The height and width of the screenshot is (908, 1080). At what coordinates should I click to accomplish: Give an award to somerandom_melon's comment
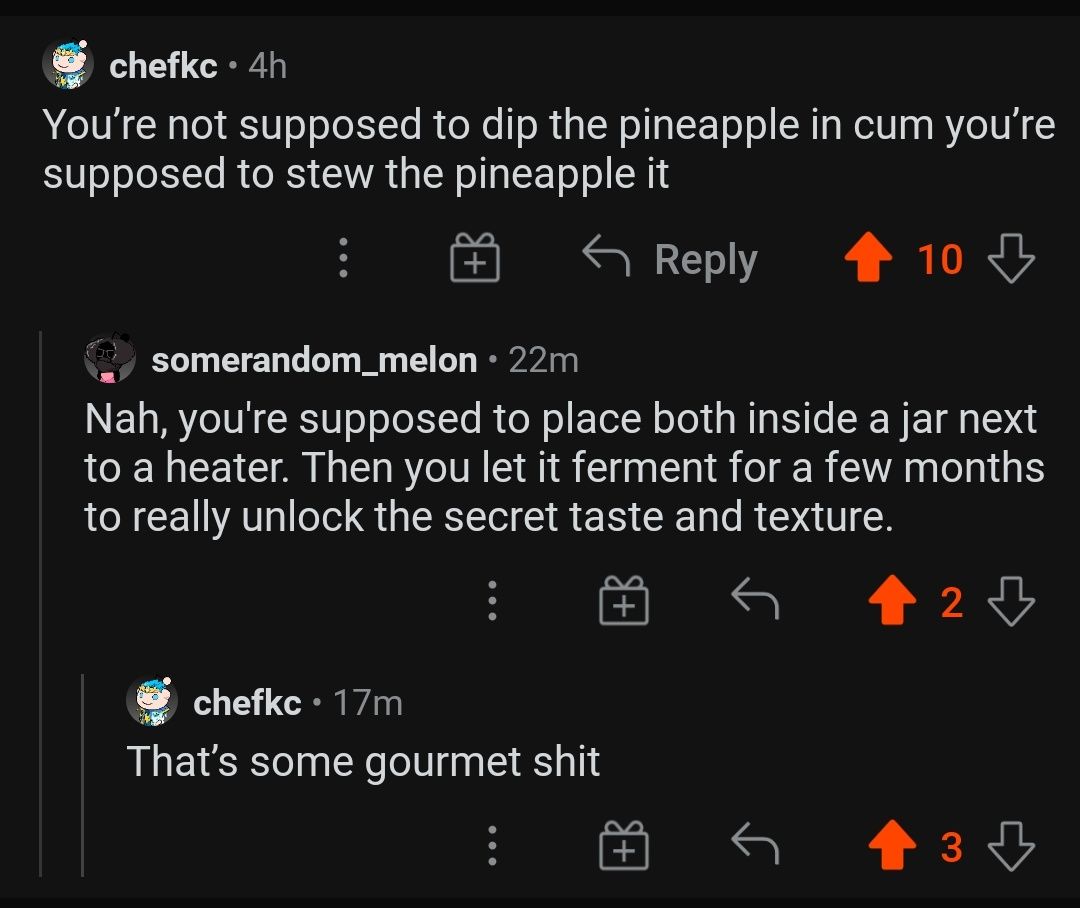tap(622, 601)
